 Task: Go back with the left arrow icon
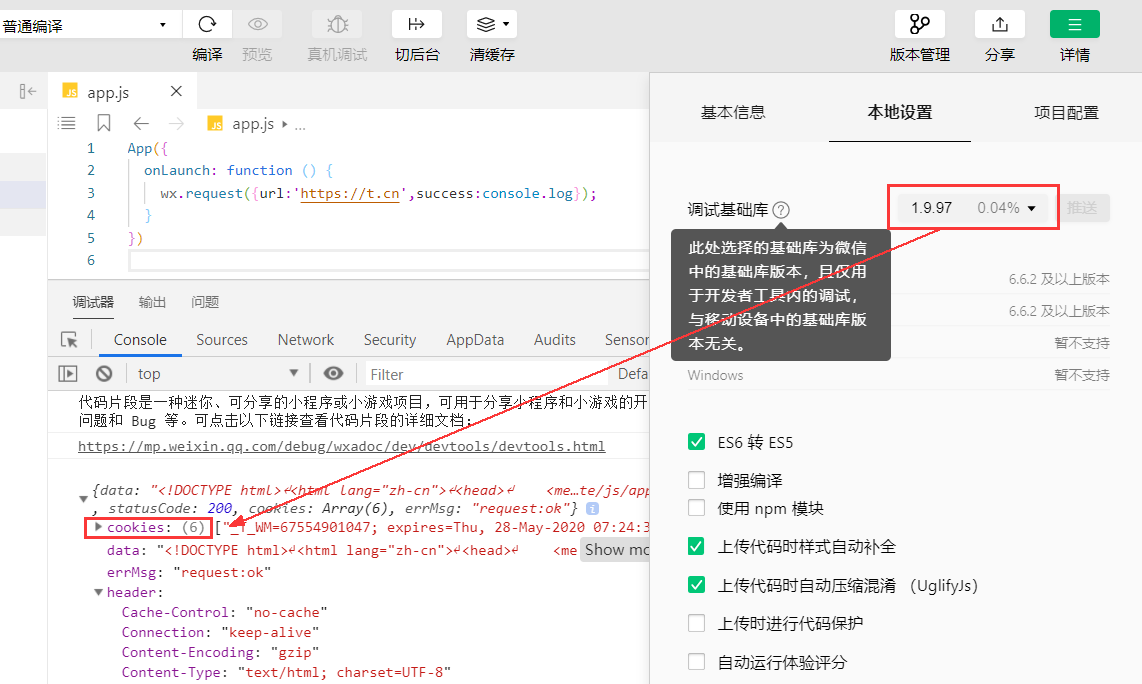click(x=141, y=124)
